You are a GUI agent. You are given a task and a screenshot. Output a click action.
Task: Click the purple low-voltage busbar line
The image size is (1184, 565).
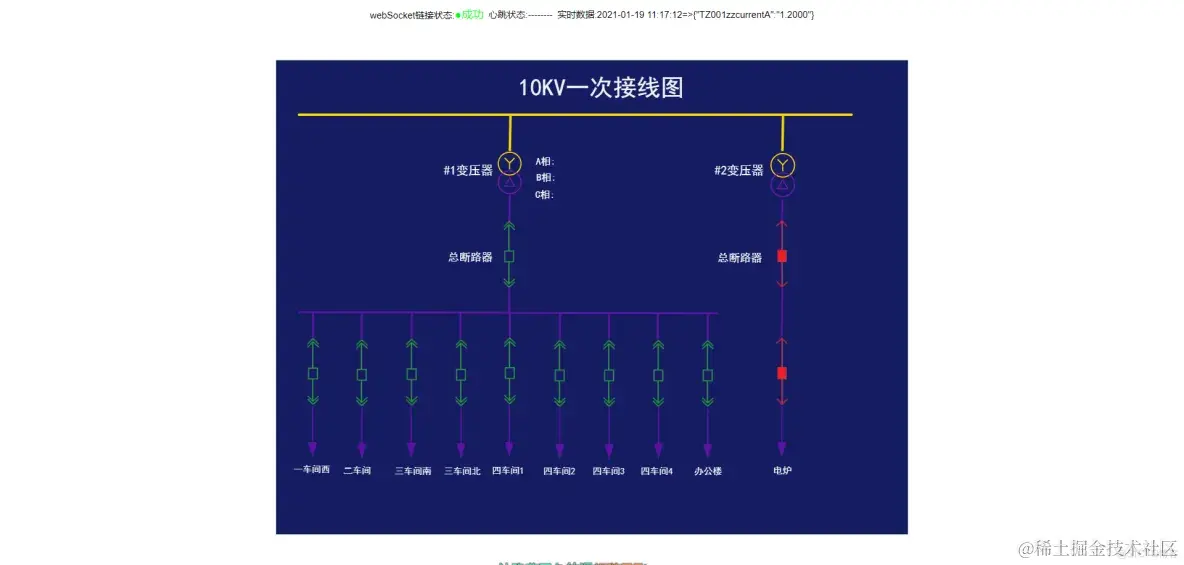click(508, 312)
